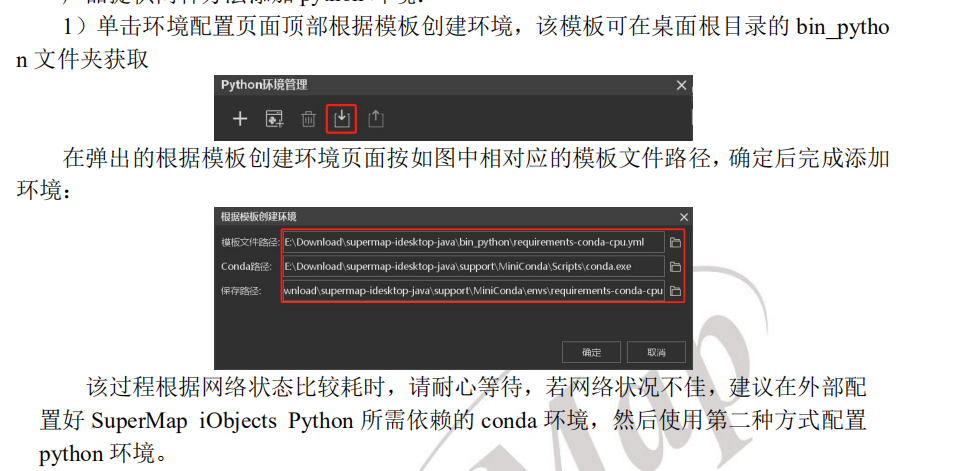Click the plus icon to add a Python environment
This screenshot has width=963, height=471.
point(240,119)
